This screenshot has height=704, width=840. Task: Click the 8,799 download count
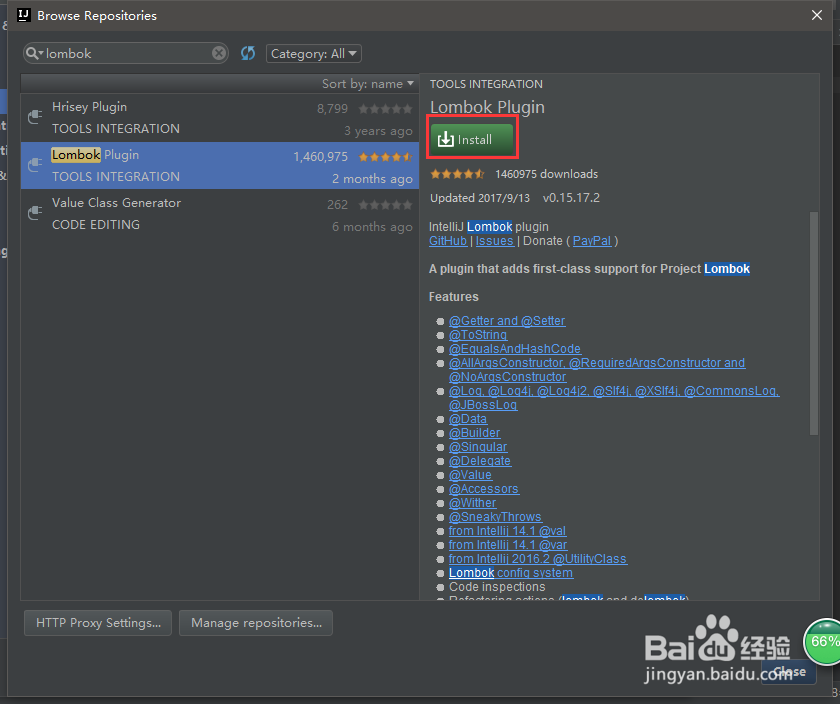tap(332, 109)
